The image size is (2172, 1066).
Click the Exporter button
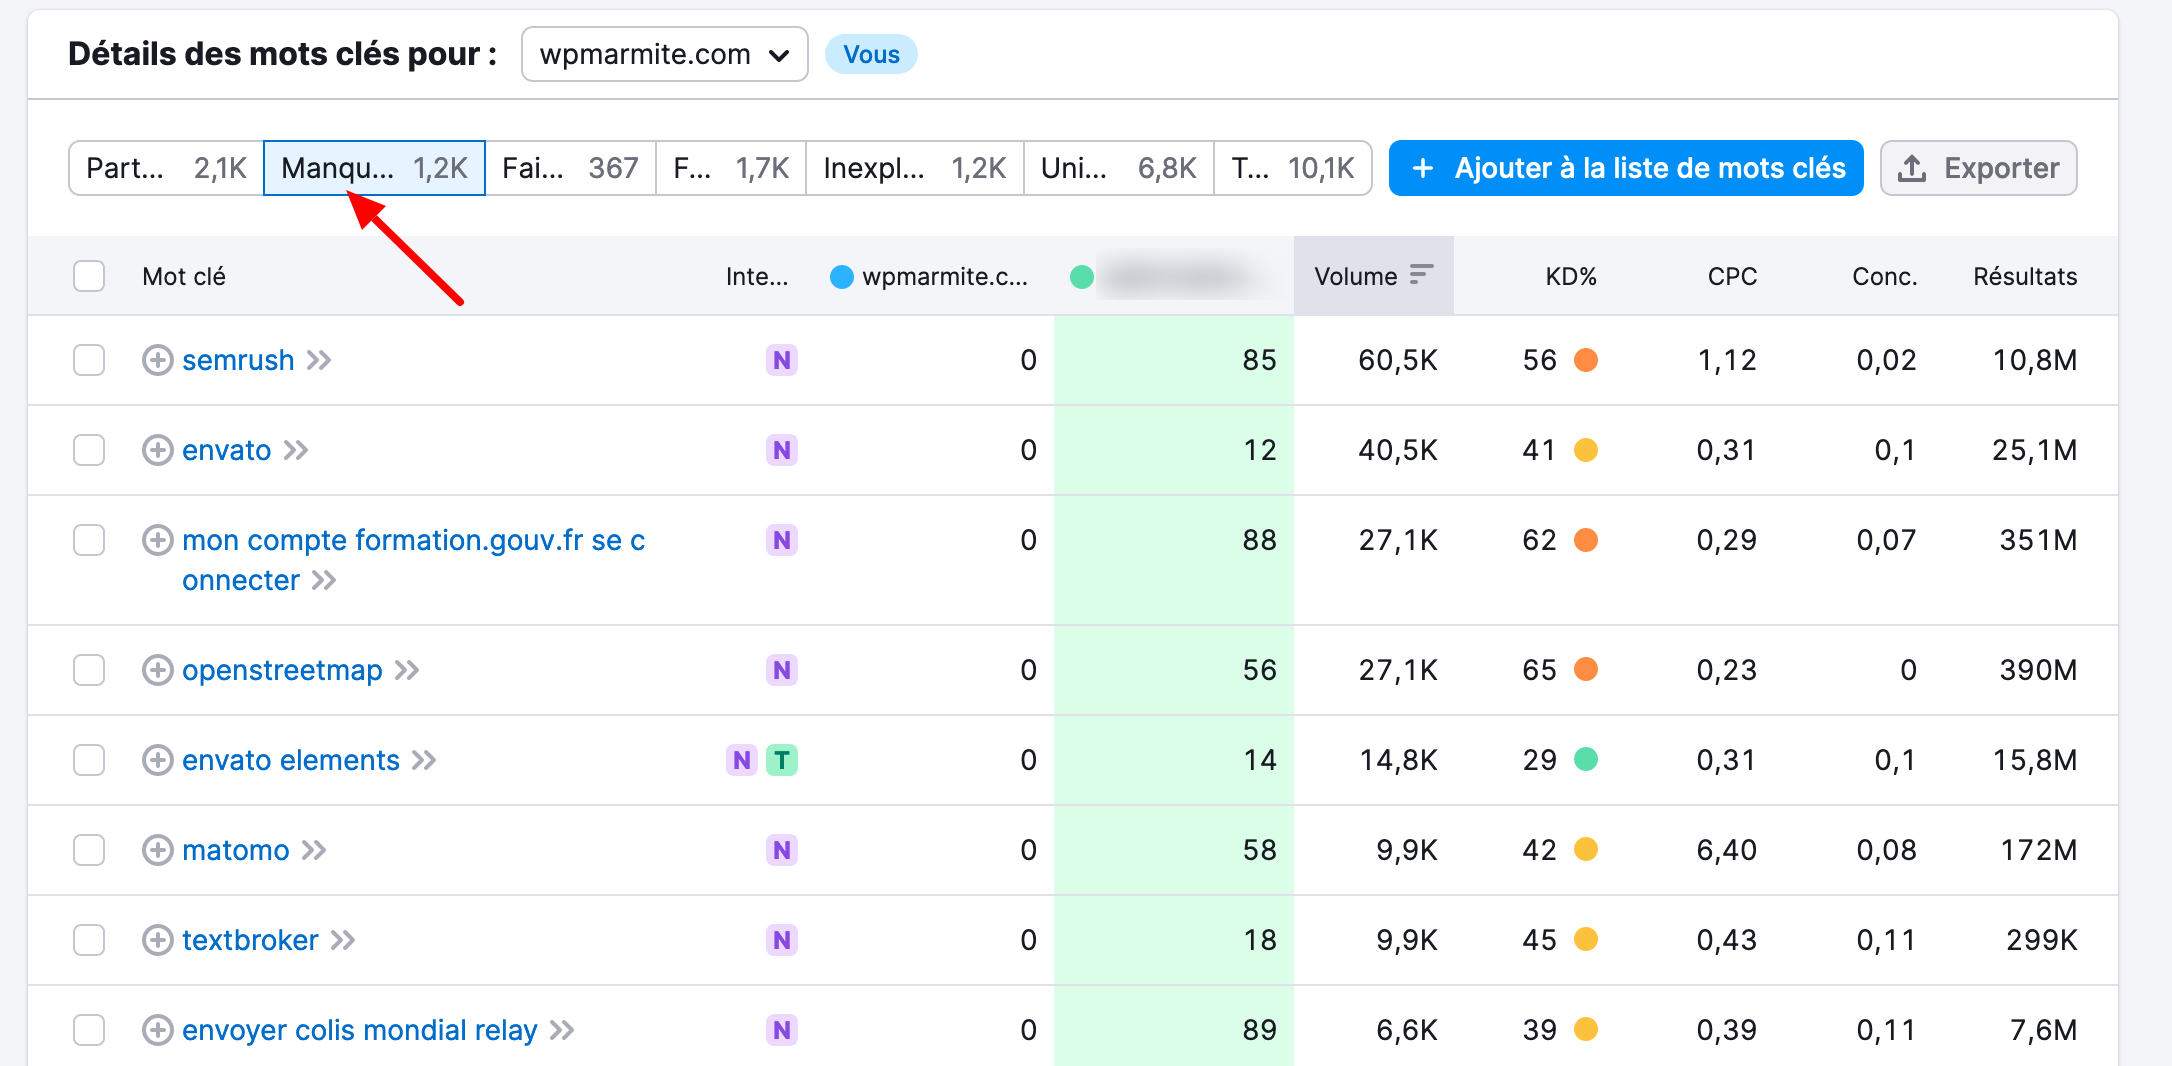click(1978, 168)
